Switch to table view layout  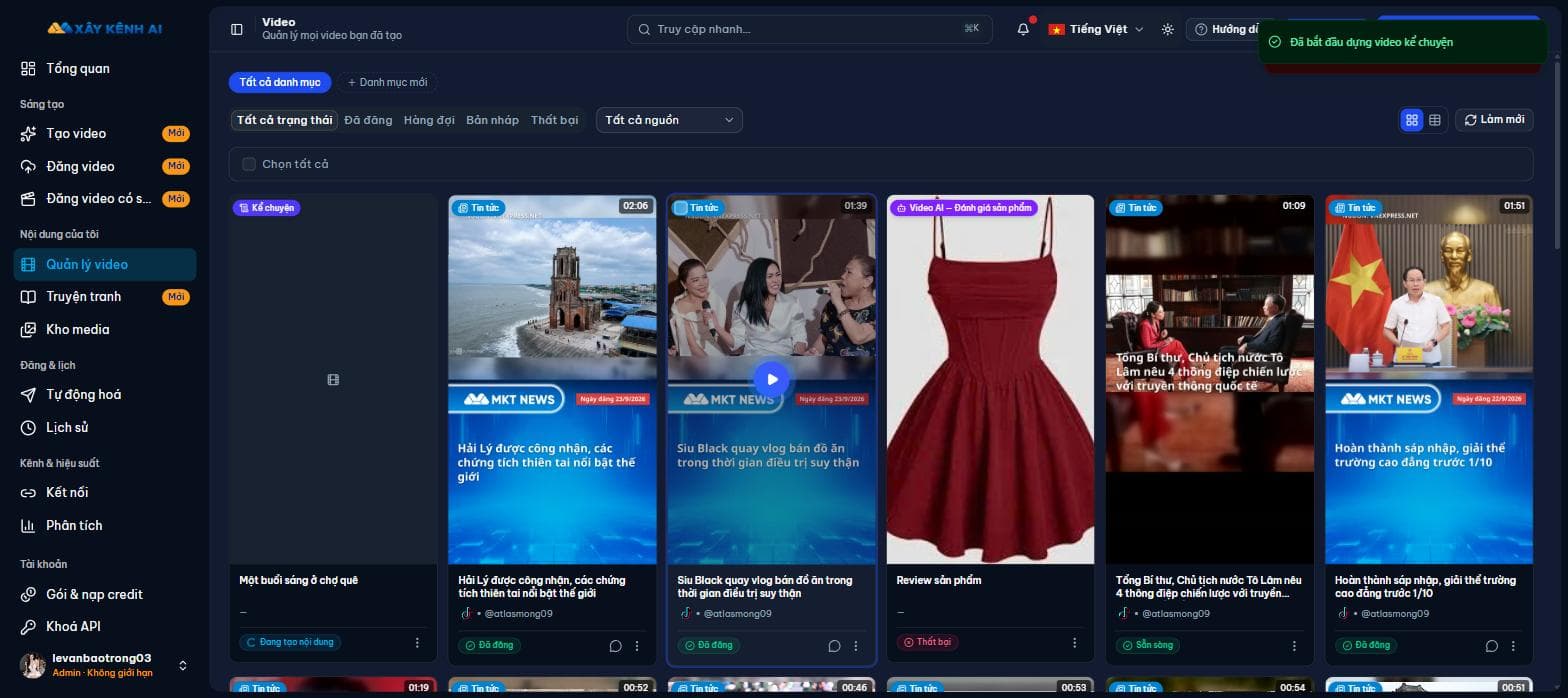(1435, 120)
